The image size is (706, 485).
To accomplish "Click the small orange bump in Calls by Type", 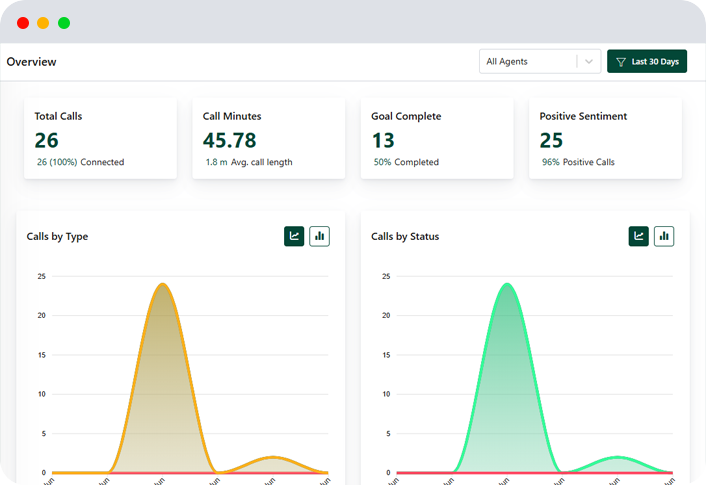I will (270, 458).
